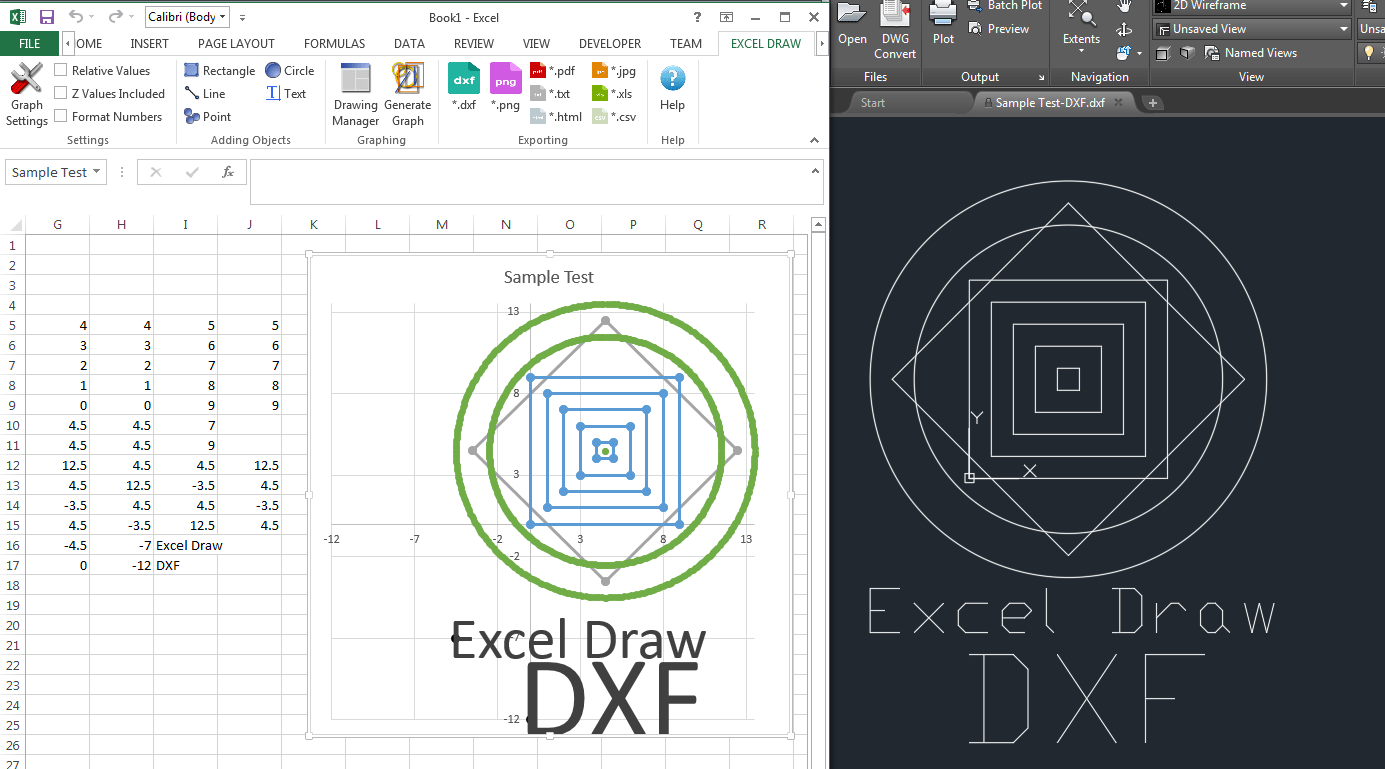This screenshot has width=1385, height=769.
Task: Select the Circle drawing tool
Action: tap(289, 70)
